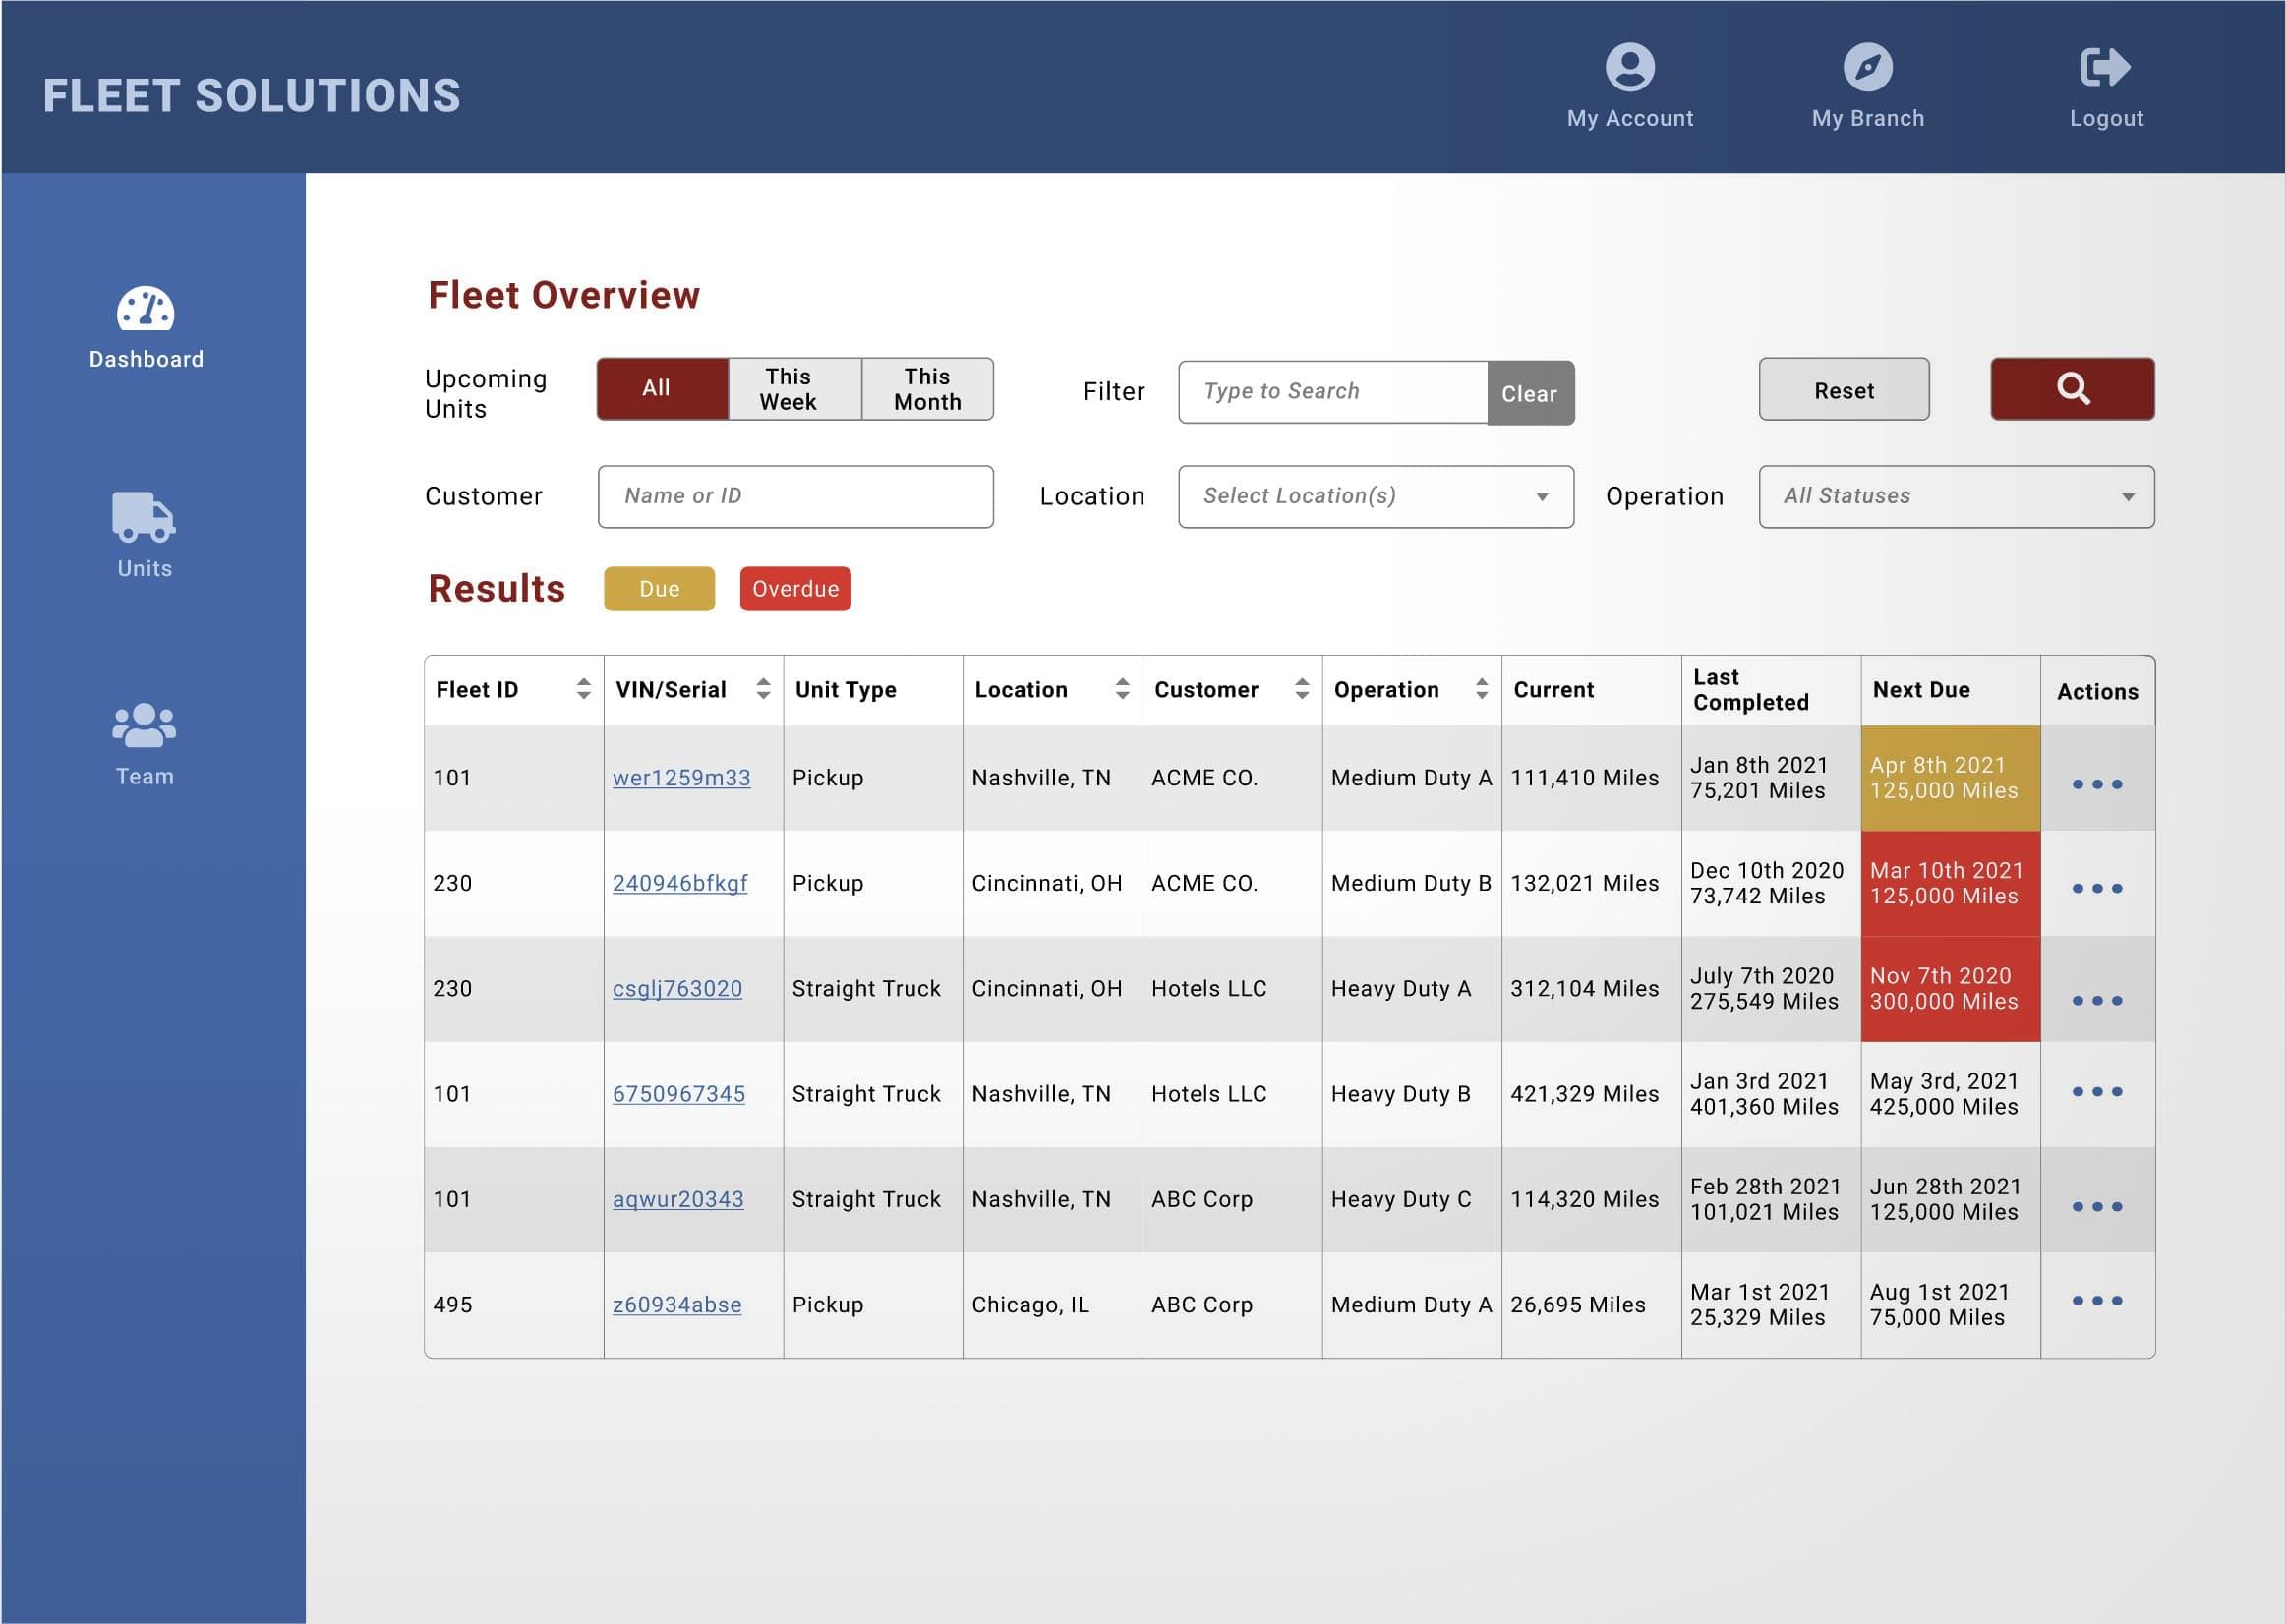Sort table by Customer column arrows
The image size is (2286, 1624).
point(1302,688)
